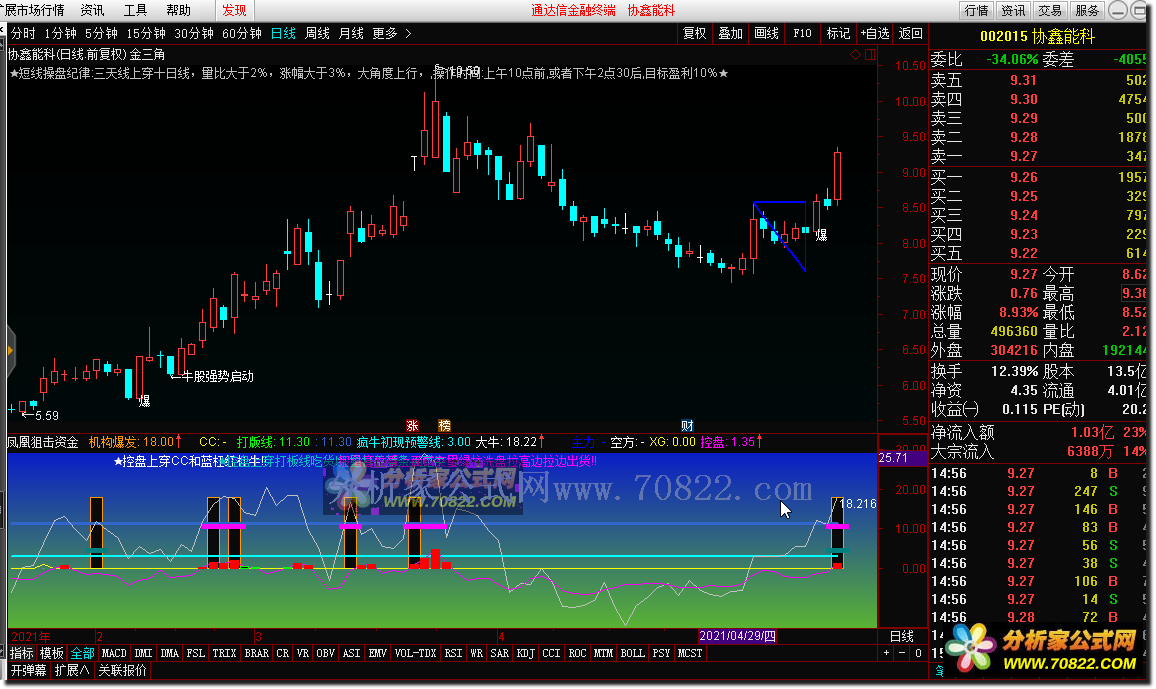Image resolution: width=1156 pixels, height=689 pixels.
Task: Click the 资讯 button at top right
Action: [x=1013, y=10]
